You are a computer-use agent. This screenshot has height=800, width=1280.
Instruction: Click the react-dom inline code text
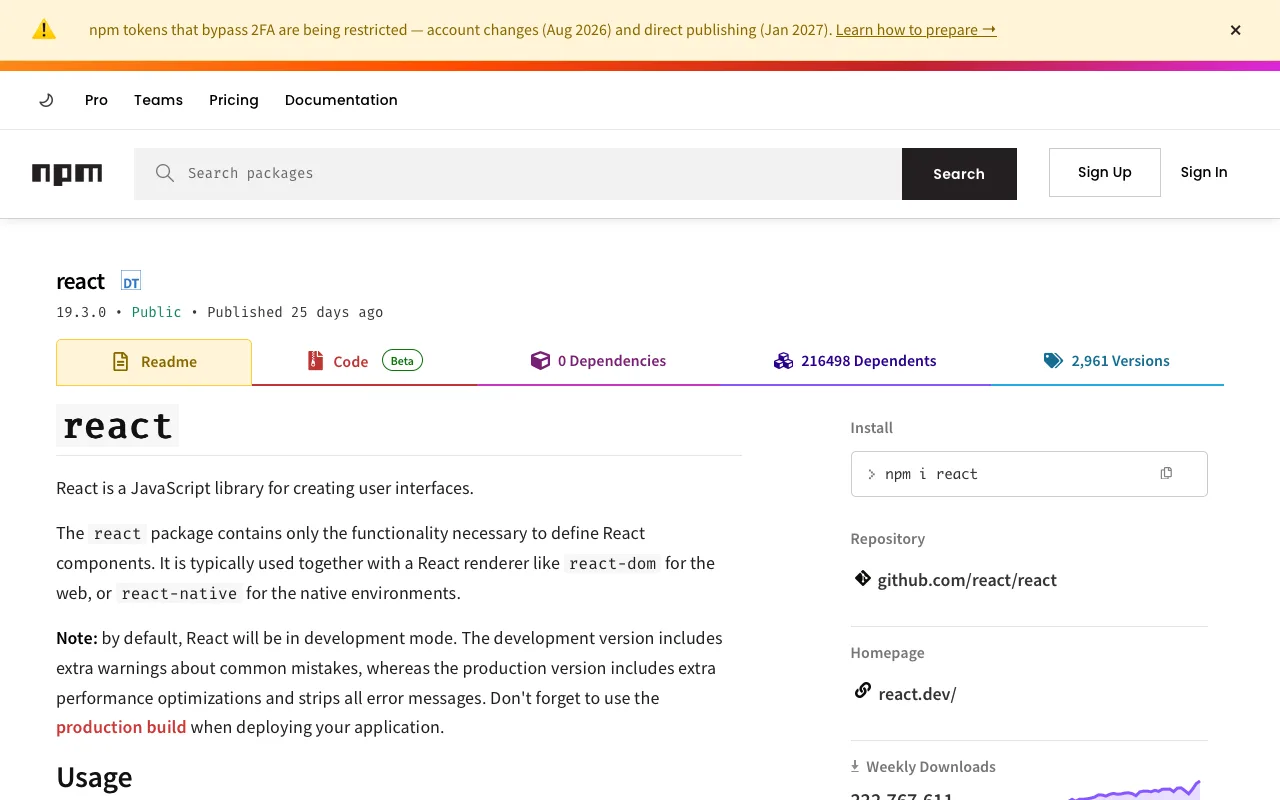613,563
